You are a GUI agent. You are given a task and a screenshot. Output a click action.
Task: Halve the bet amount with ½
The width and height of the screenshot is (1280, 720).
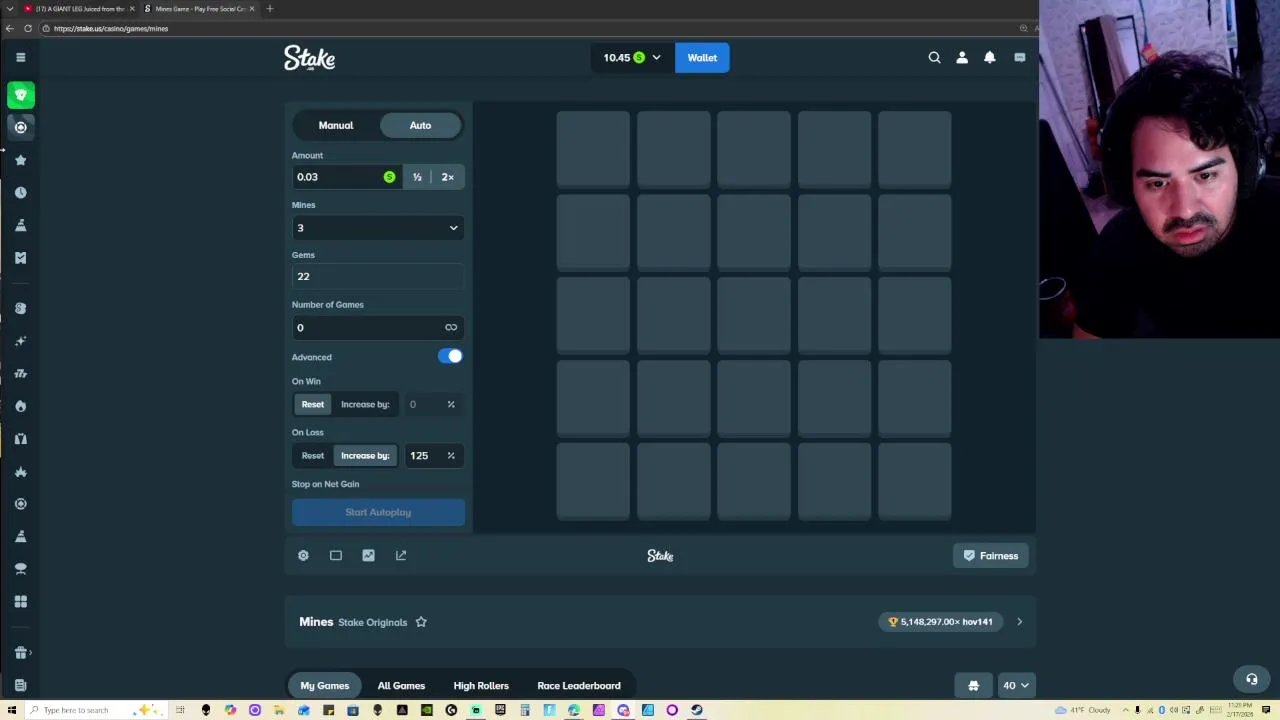417,177
